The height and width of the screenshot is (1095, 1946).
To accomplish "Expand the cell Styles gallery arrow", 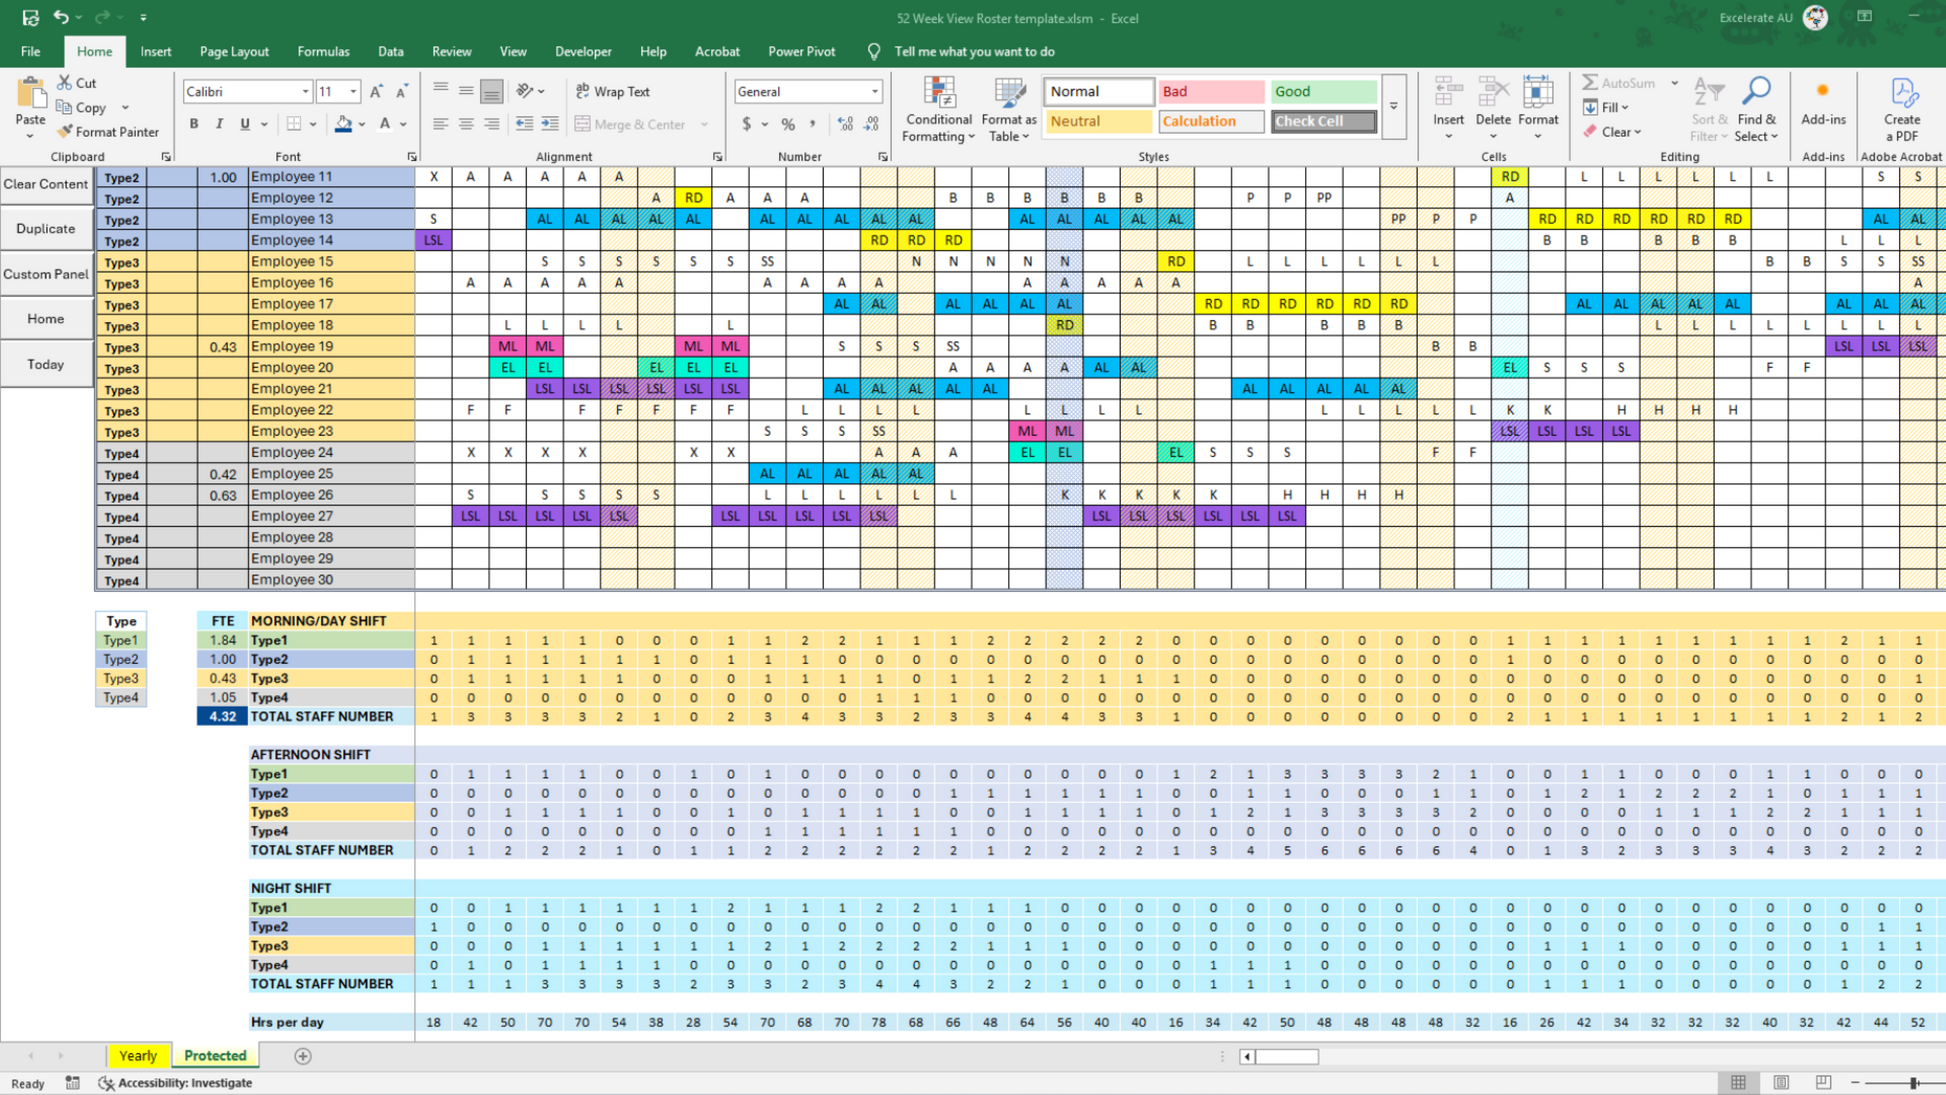I will [1393, 107].
